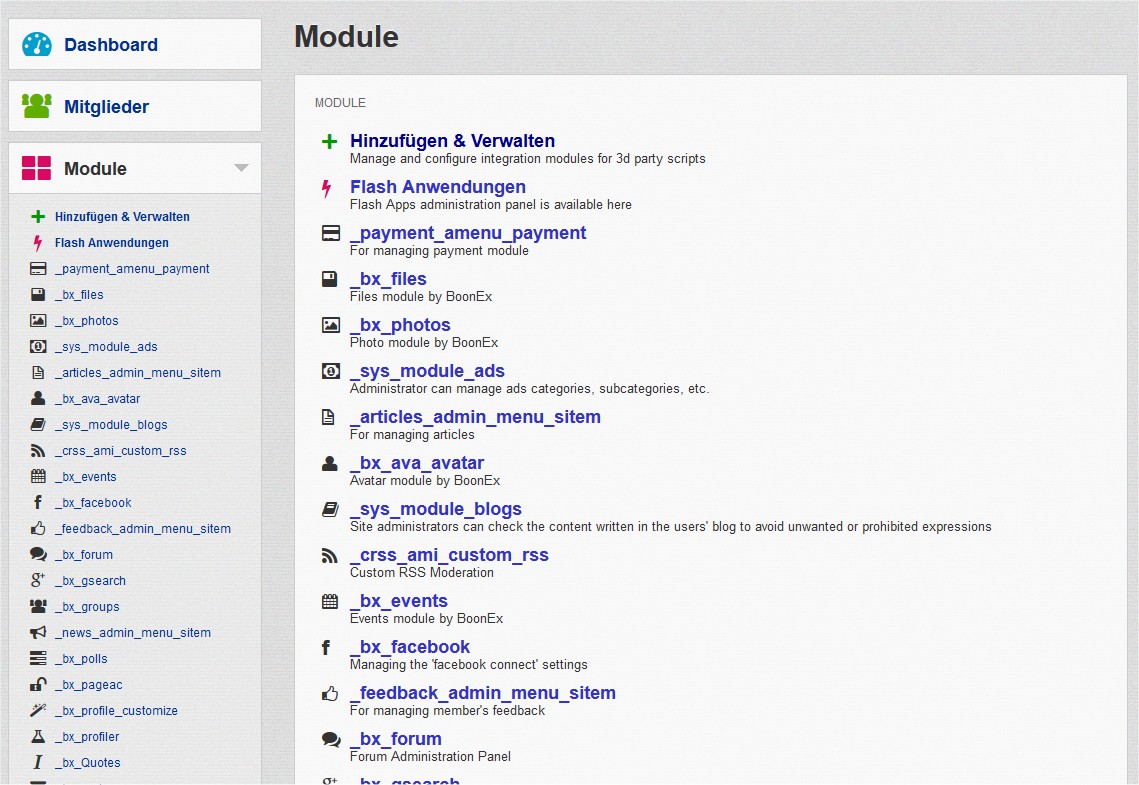The height and width of the screenshot is (785, 1139).
Task: Click the RSS feed icon in sidebar
Action: tap(38, 451)
